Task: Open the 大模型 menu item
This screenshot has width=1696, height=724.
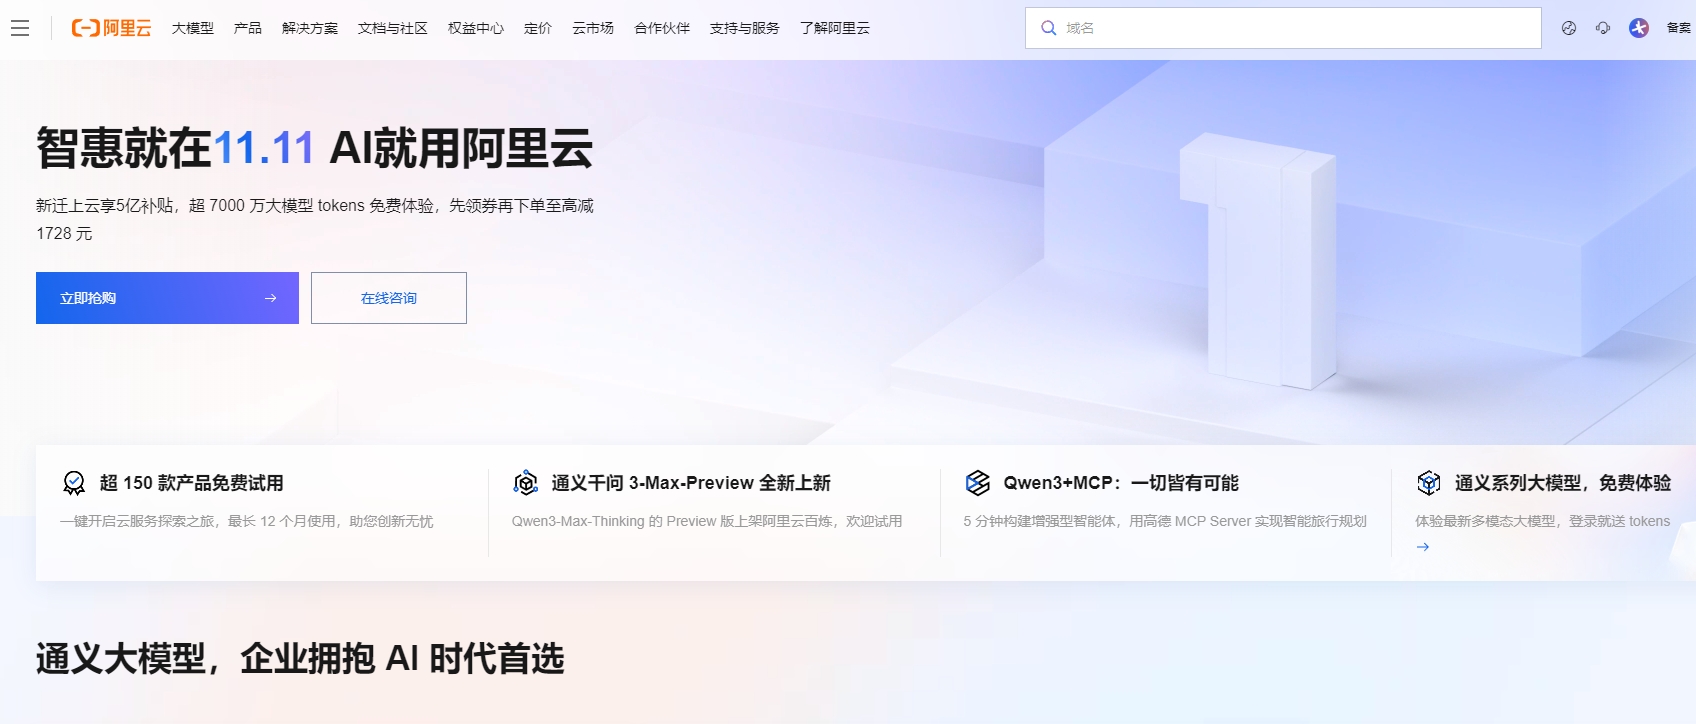Action: (192, 28)
